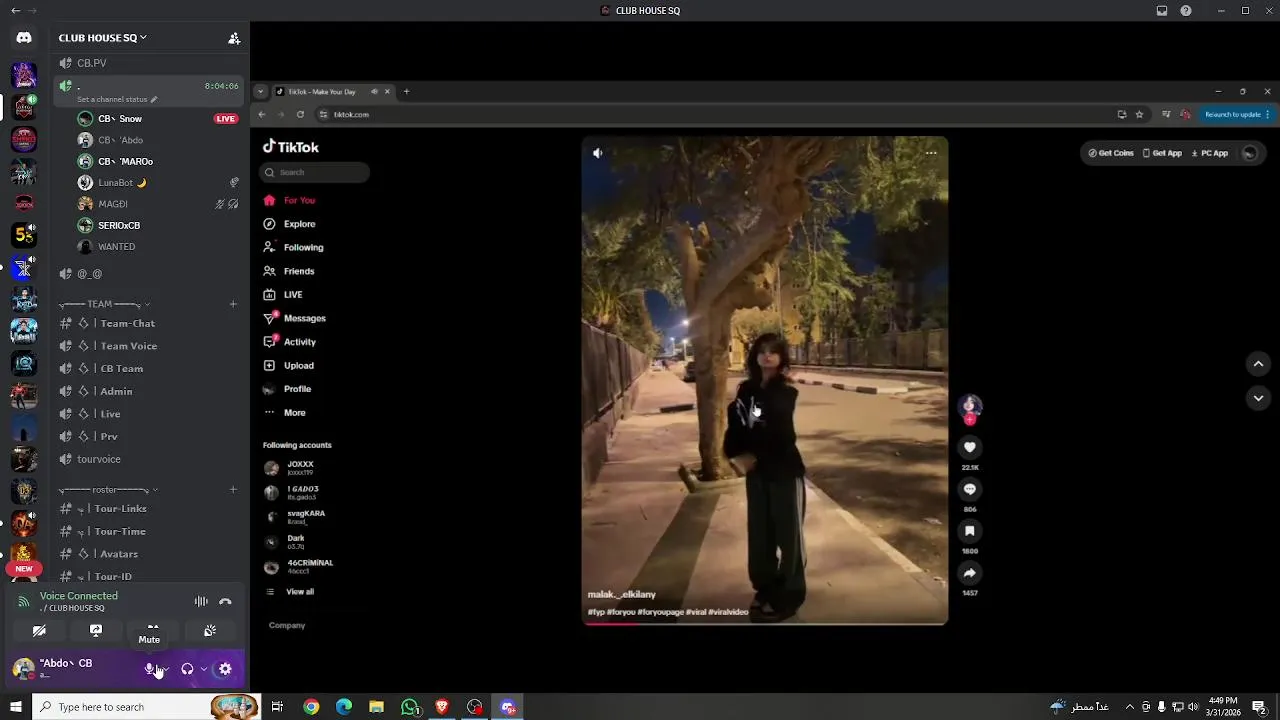Select user SERIOxCB in voice list
Image resolution: width=1280 pixels, height=720 pixels.
[x=158, y=226]
